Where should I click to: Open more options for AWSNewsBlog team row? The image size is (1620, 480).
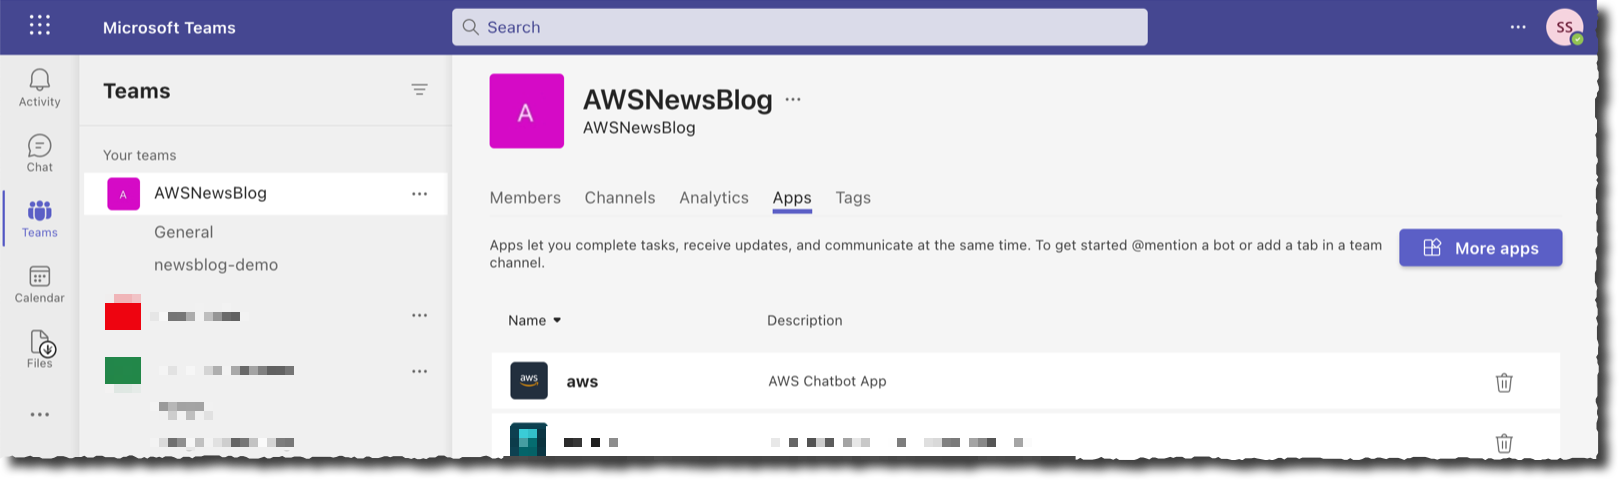click(420, 194)
